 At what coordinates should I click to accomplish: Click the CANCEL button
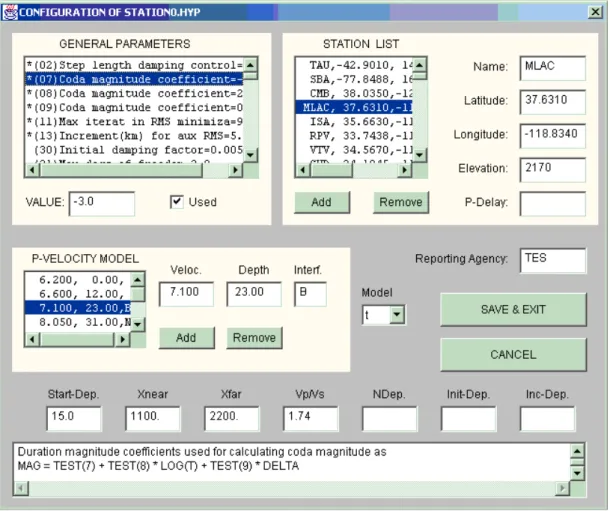tap(513, 355)
